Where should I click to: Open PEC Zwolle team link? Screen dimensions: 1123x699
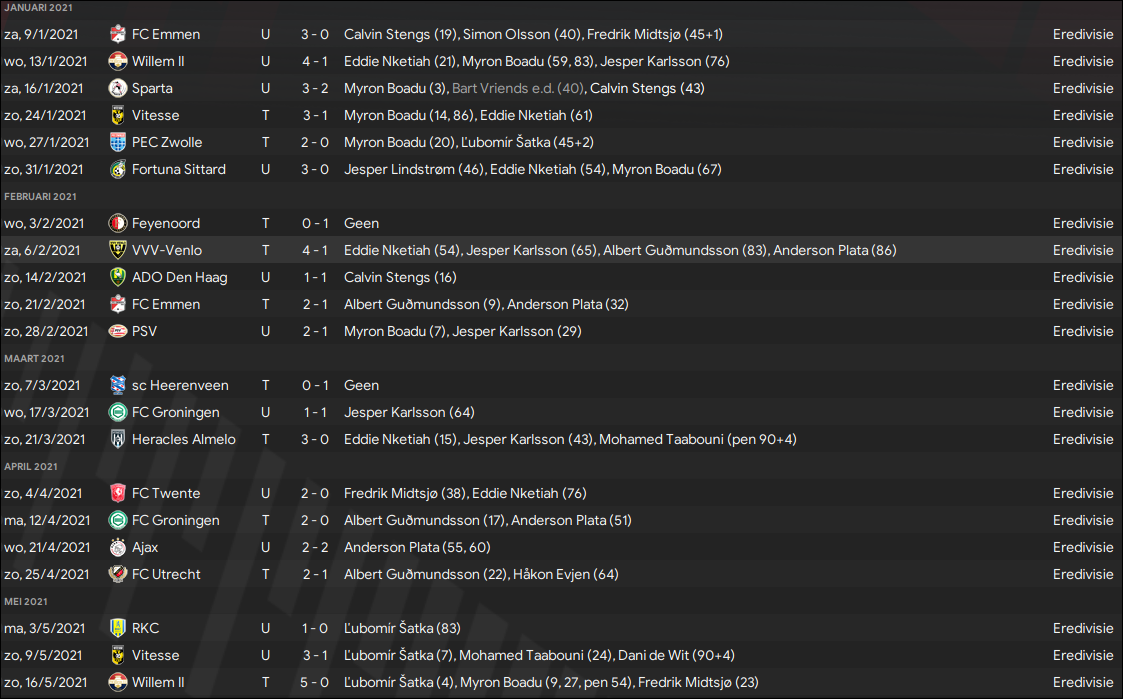pos(166,142)
